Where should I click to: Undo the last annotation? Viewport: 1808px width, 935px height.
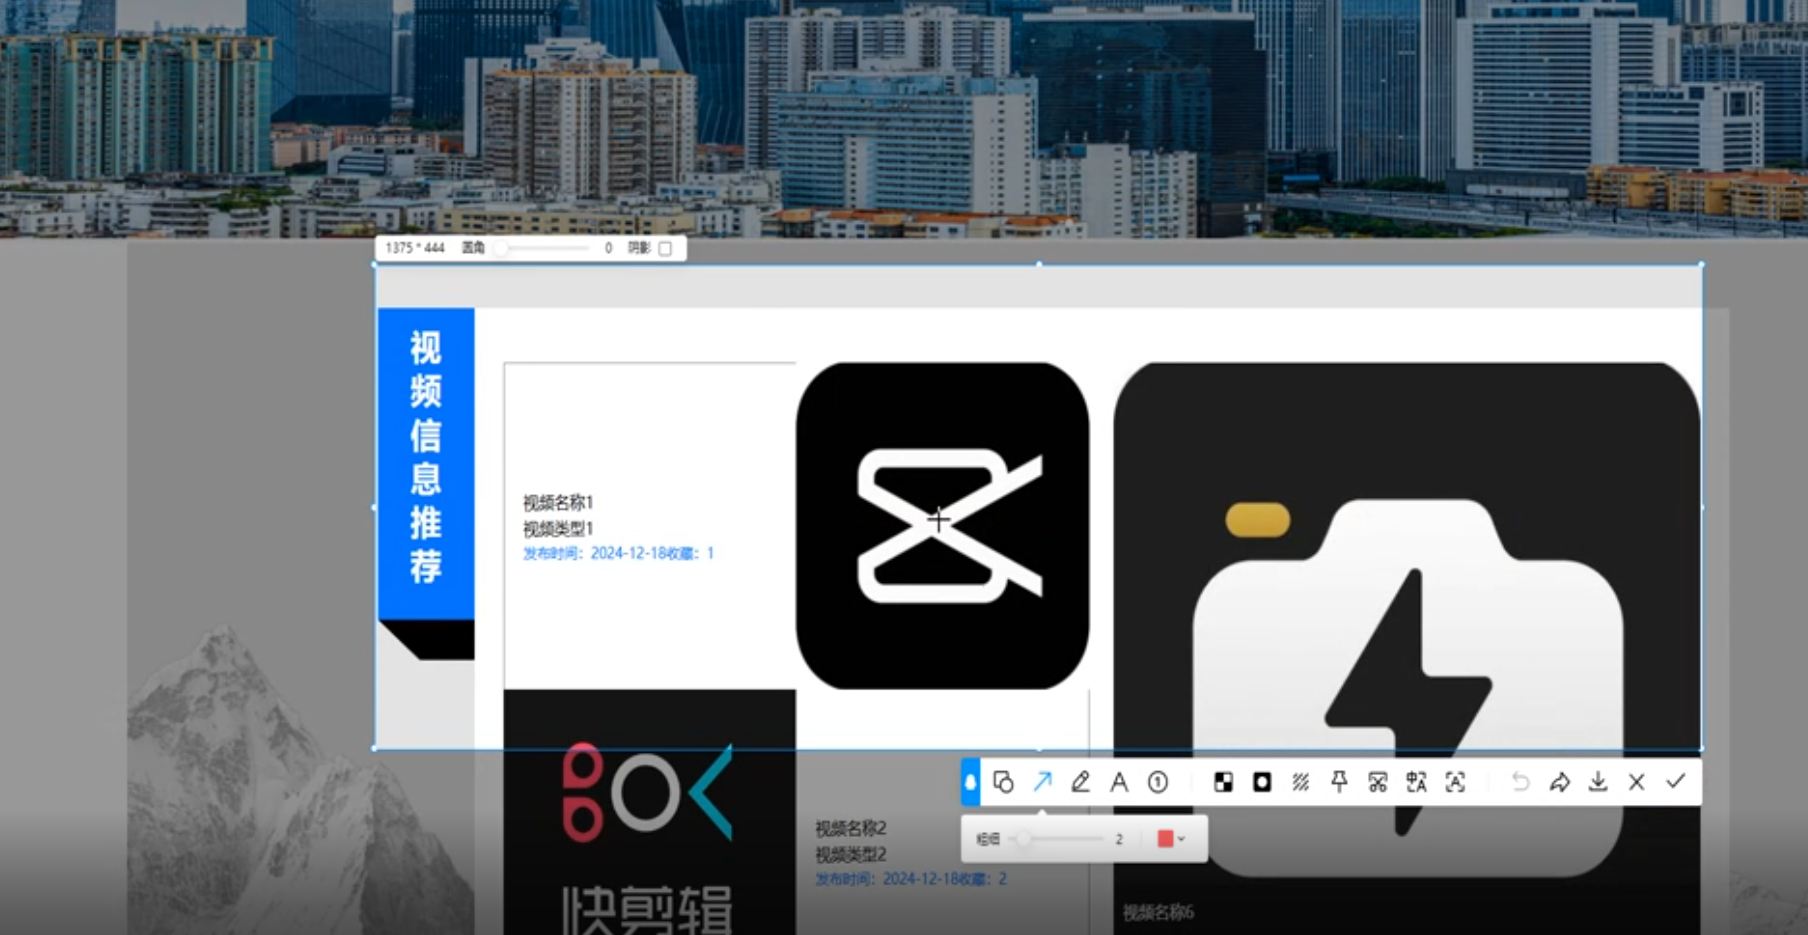tap(1521, 782)
